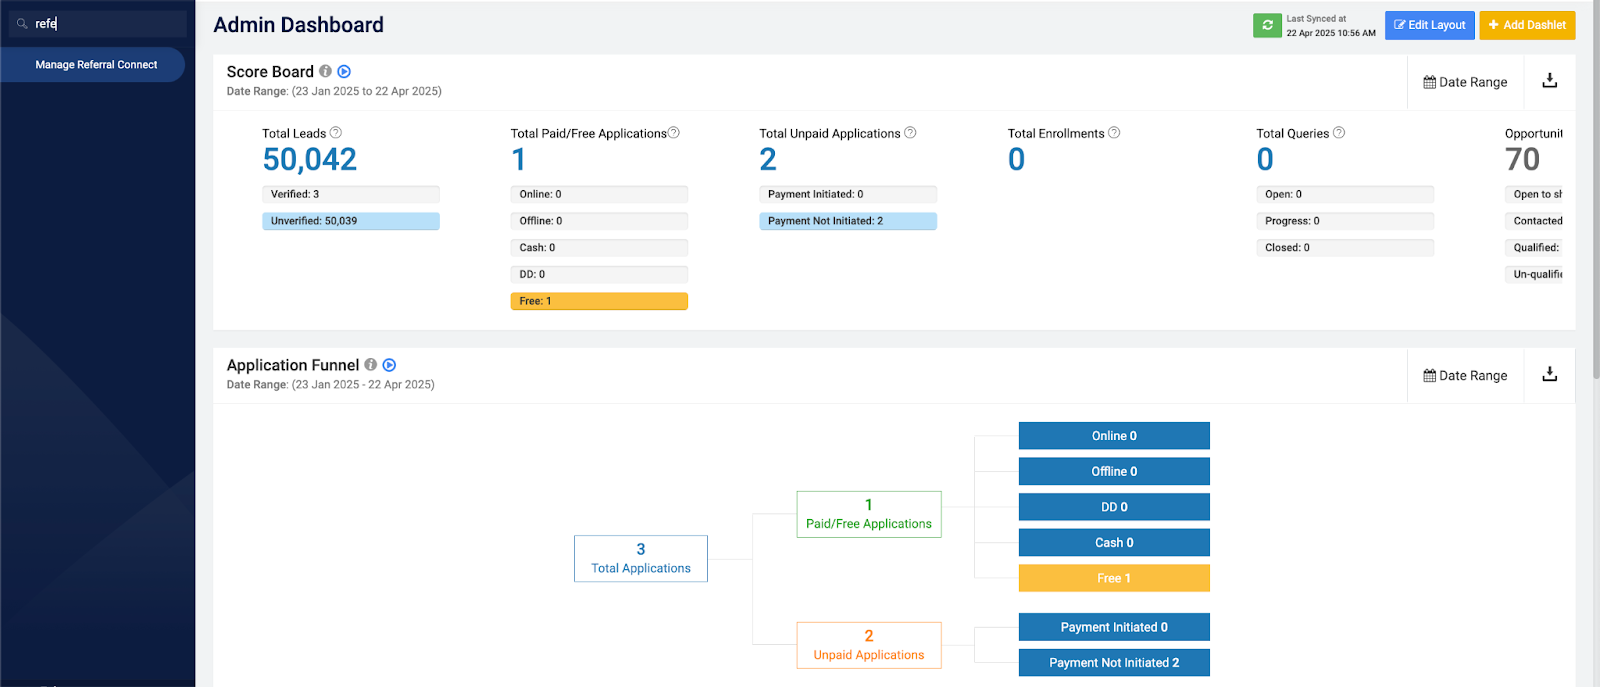Click the Total Applications funnel box

point(640,558)
